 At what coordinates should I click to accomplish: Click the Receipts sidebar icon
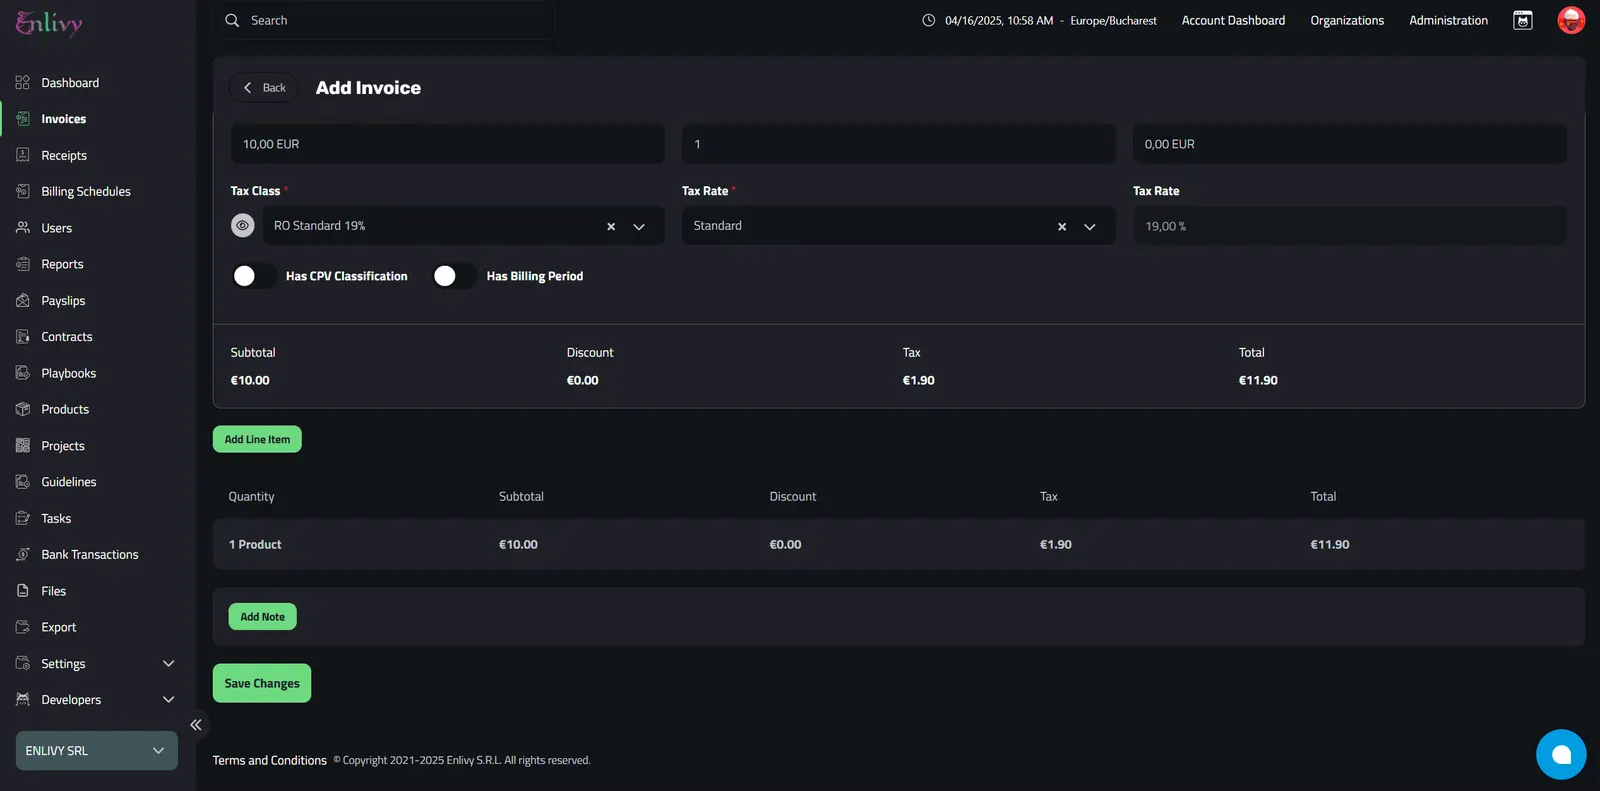click(x=23, y=155)
